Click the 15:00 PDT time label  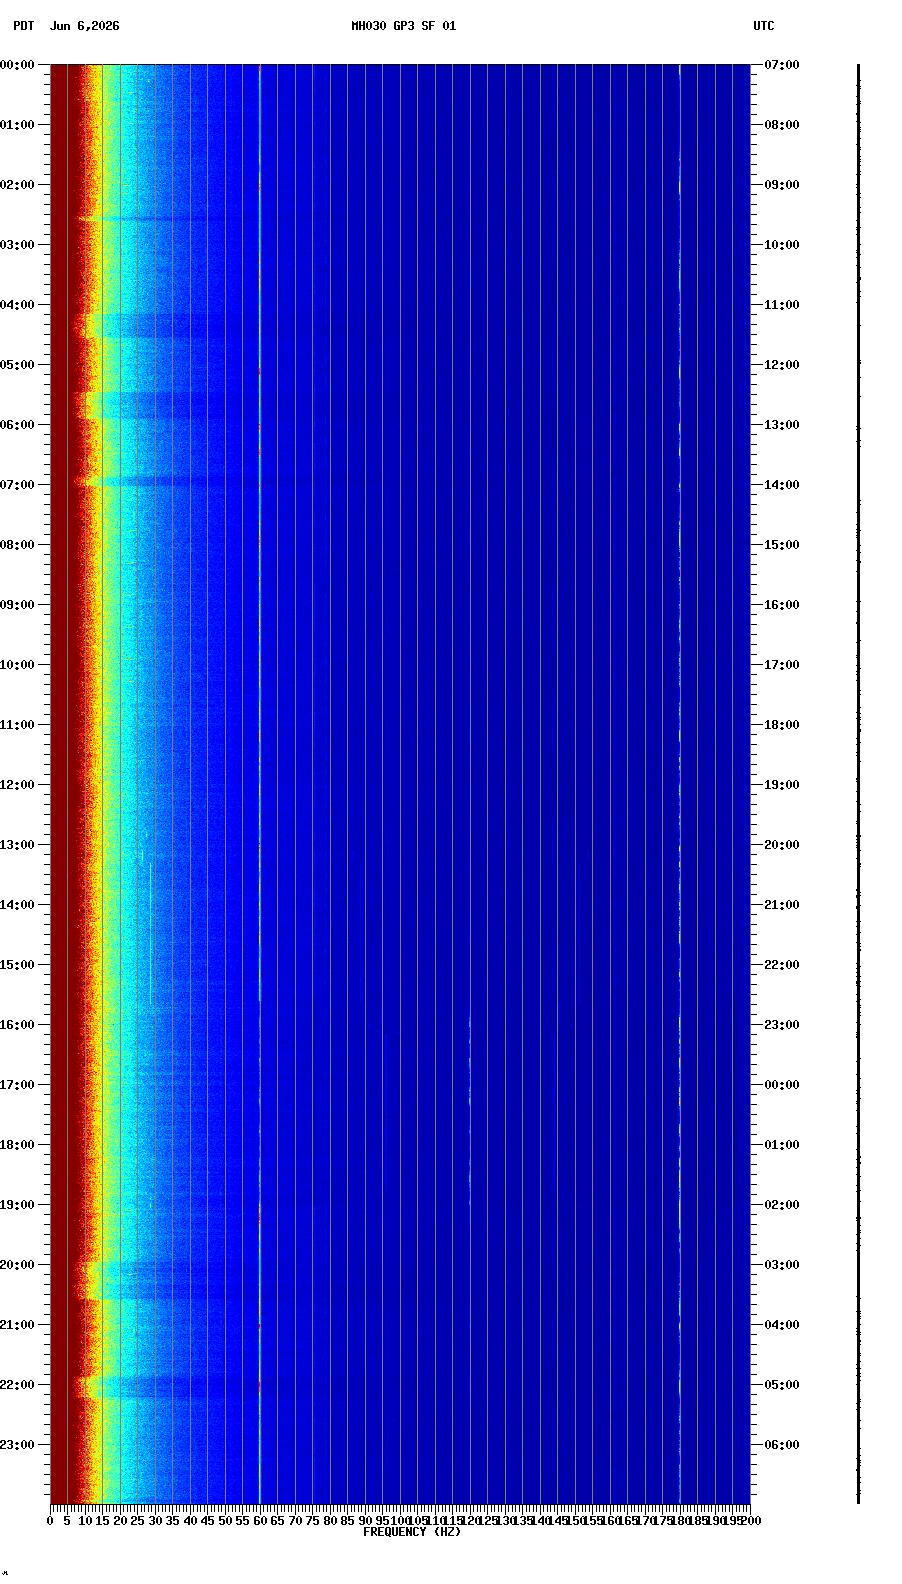coord(17,965)
